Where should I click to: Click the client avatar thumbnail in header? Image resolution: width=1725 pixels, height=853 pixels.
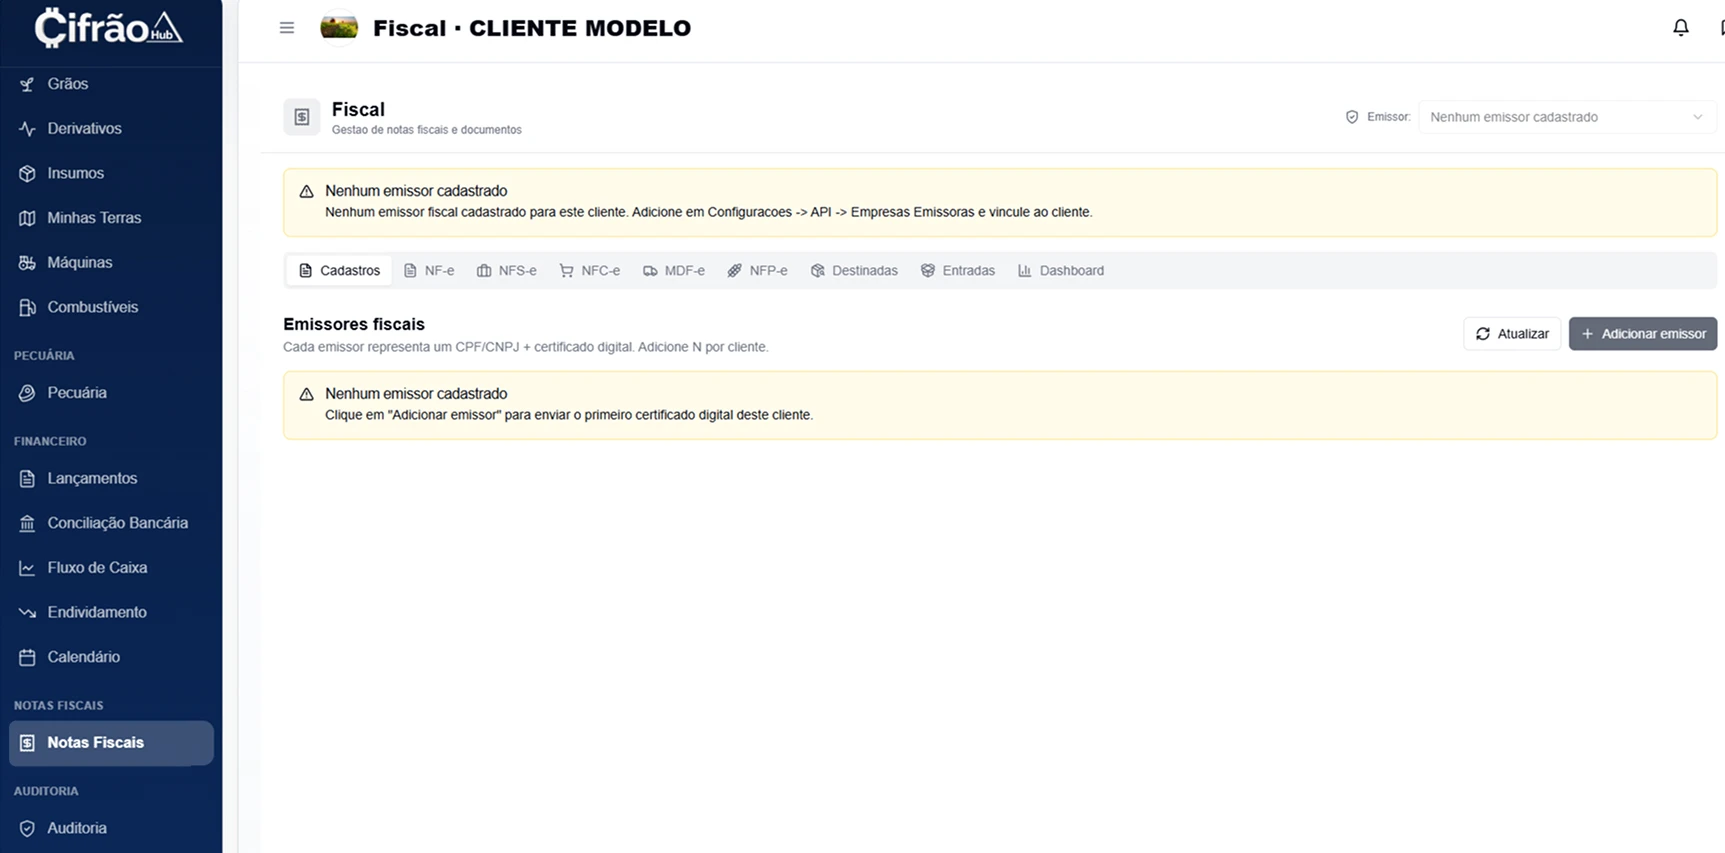339,28
